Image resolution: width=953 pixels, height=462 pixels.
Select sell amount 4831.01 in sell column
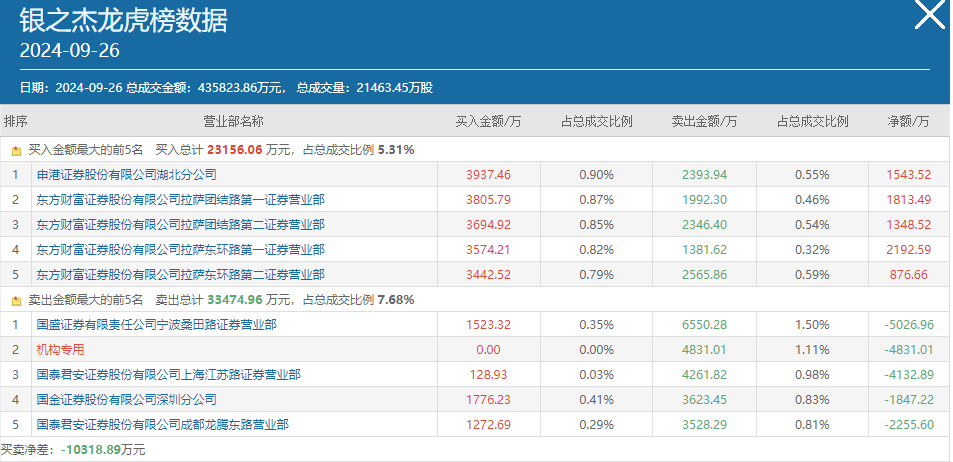coord(704,350)
